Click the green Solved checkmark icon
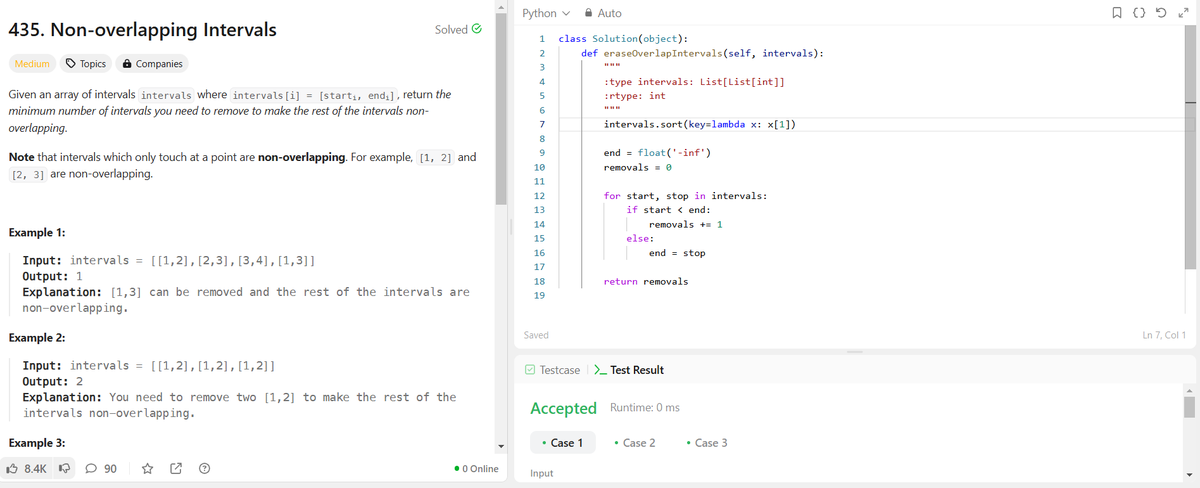The width and height of the screenshot is (1200, 488). tap(477, 29)
